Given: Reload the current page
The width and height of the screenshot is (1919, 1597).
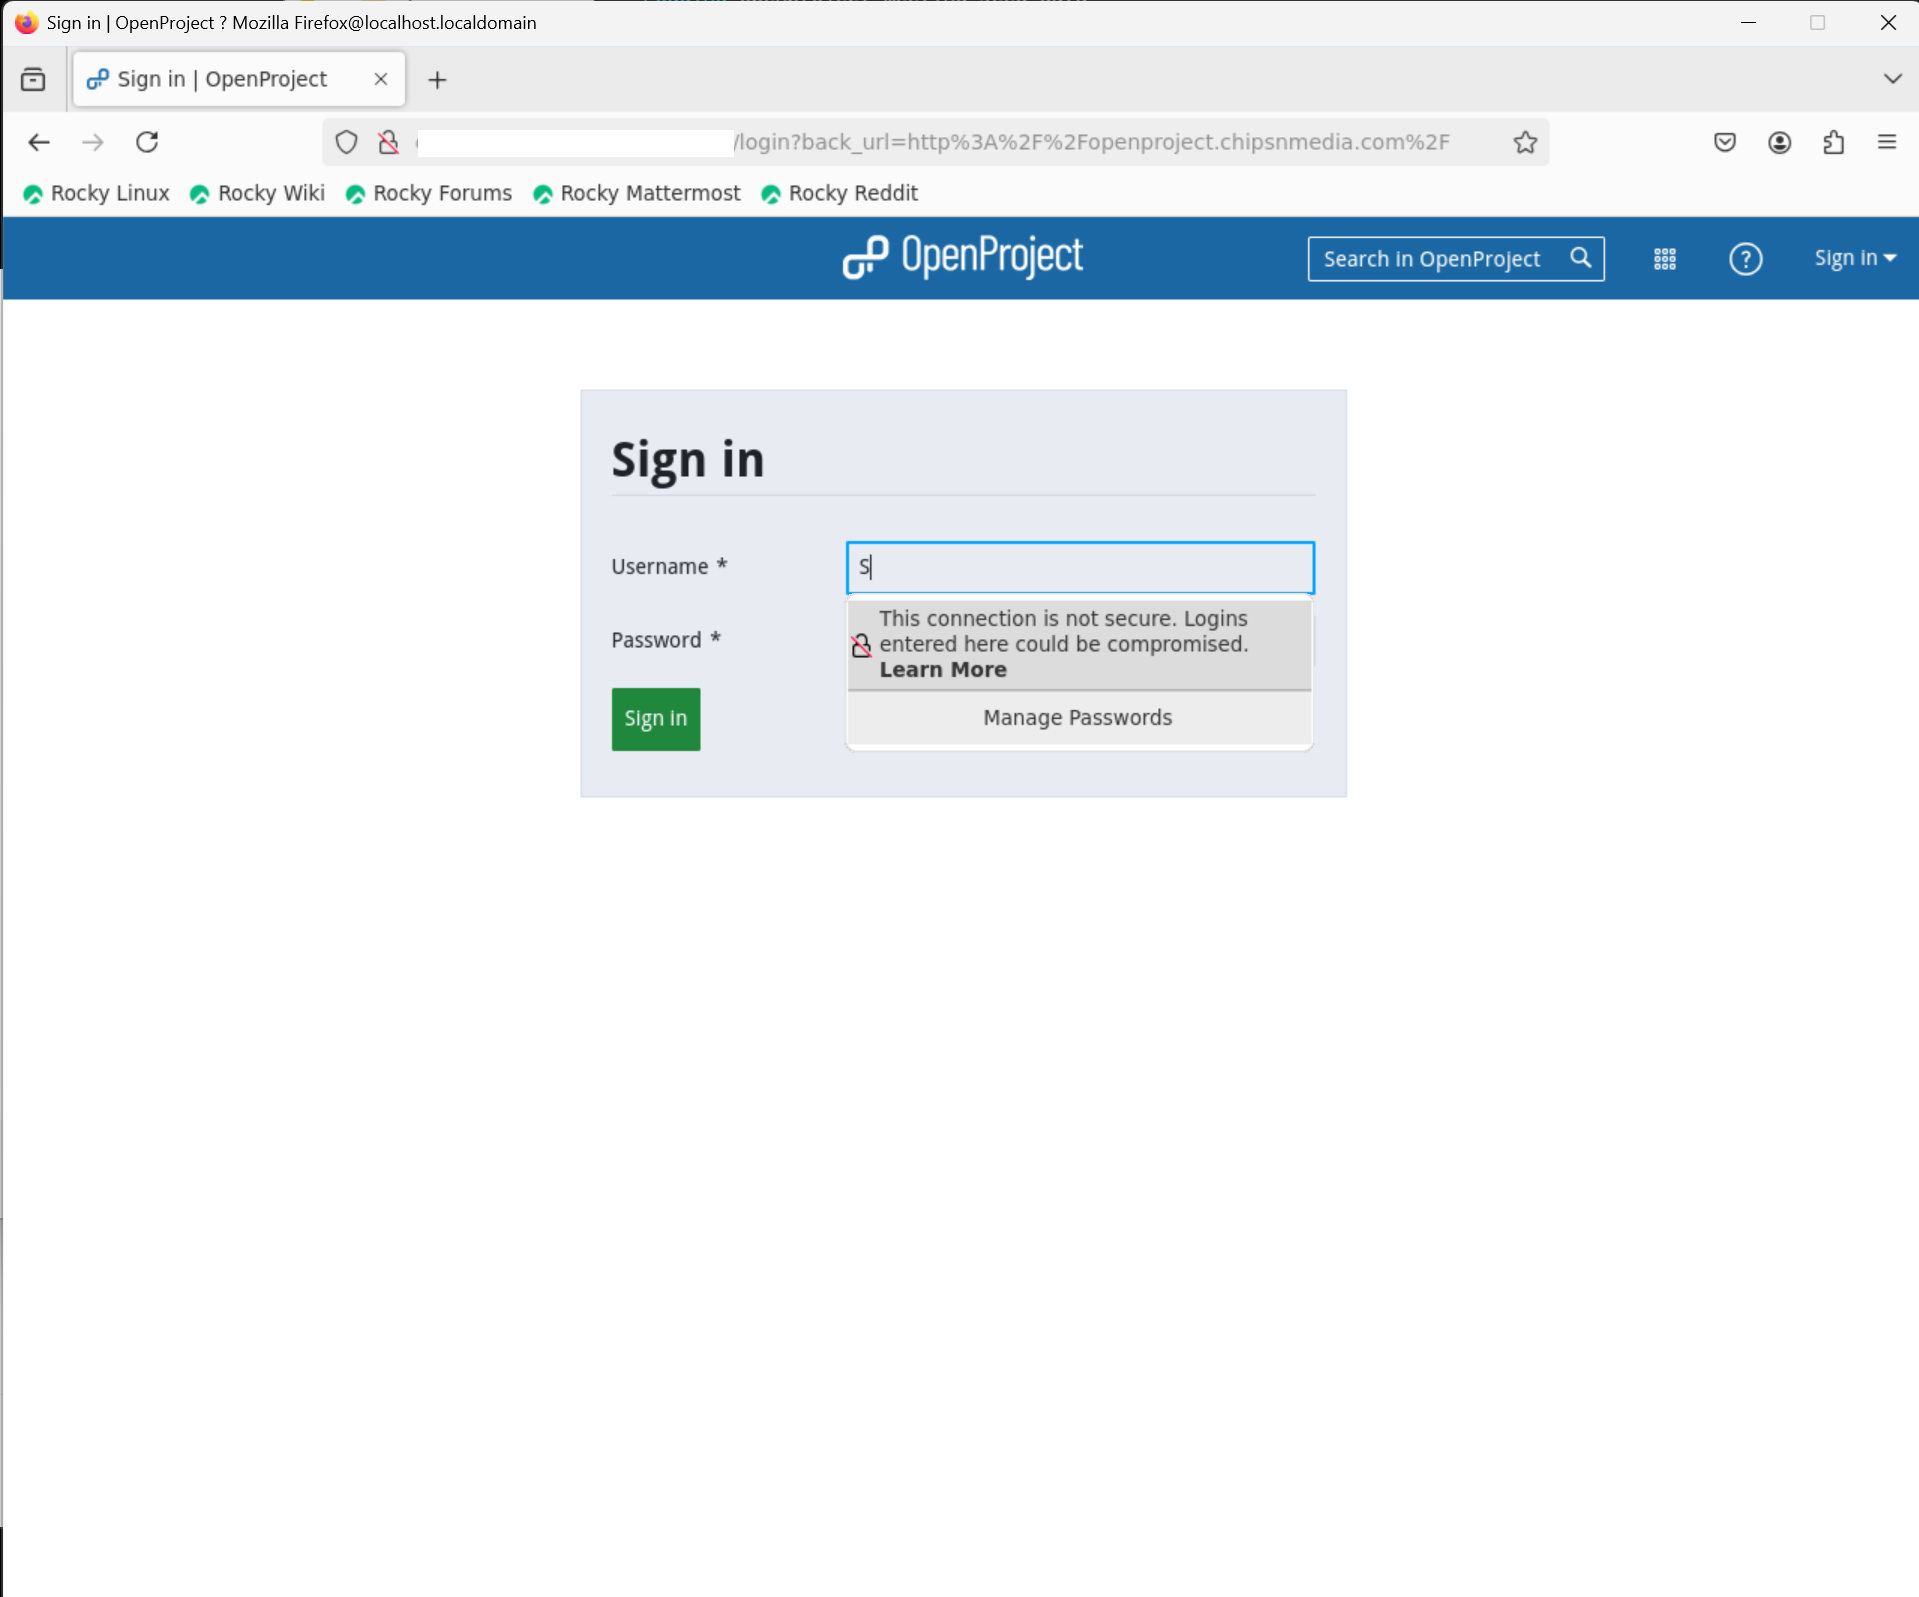Looking at the screenshot, I should [x=147, y=142].
